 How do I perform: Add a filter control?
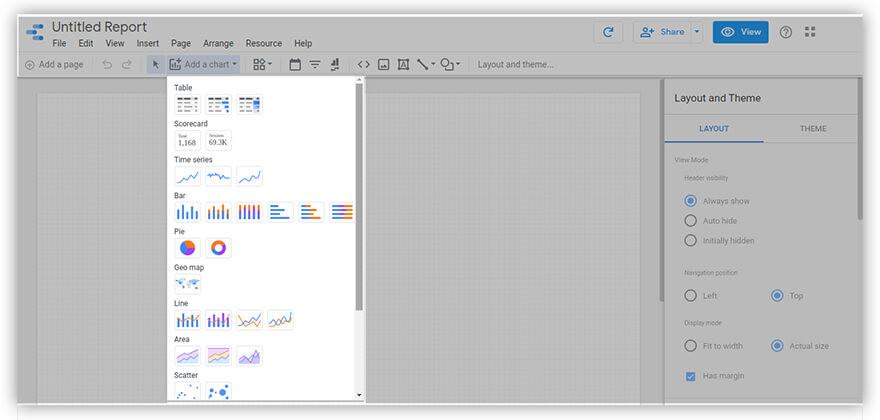click(x=315, y=65)
